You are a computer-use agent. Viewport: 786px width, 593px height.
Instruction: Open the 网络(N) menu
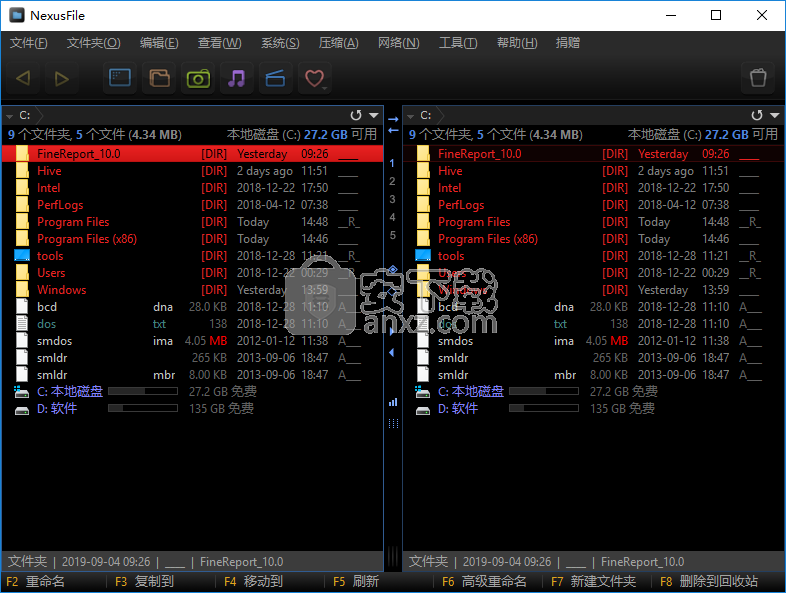pos(399,43)
